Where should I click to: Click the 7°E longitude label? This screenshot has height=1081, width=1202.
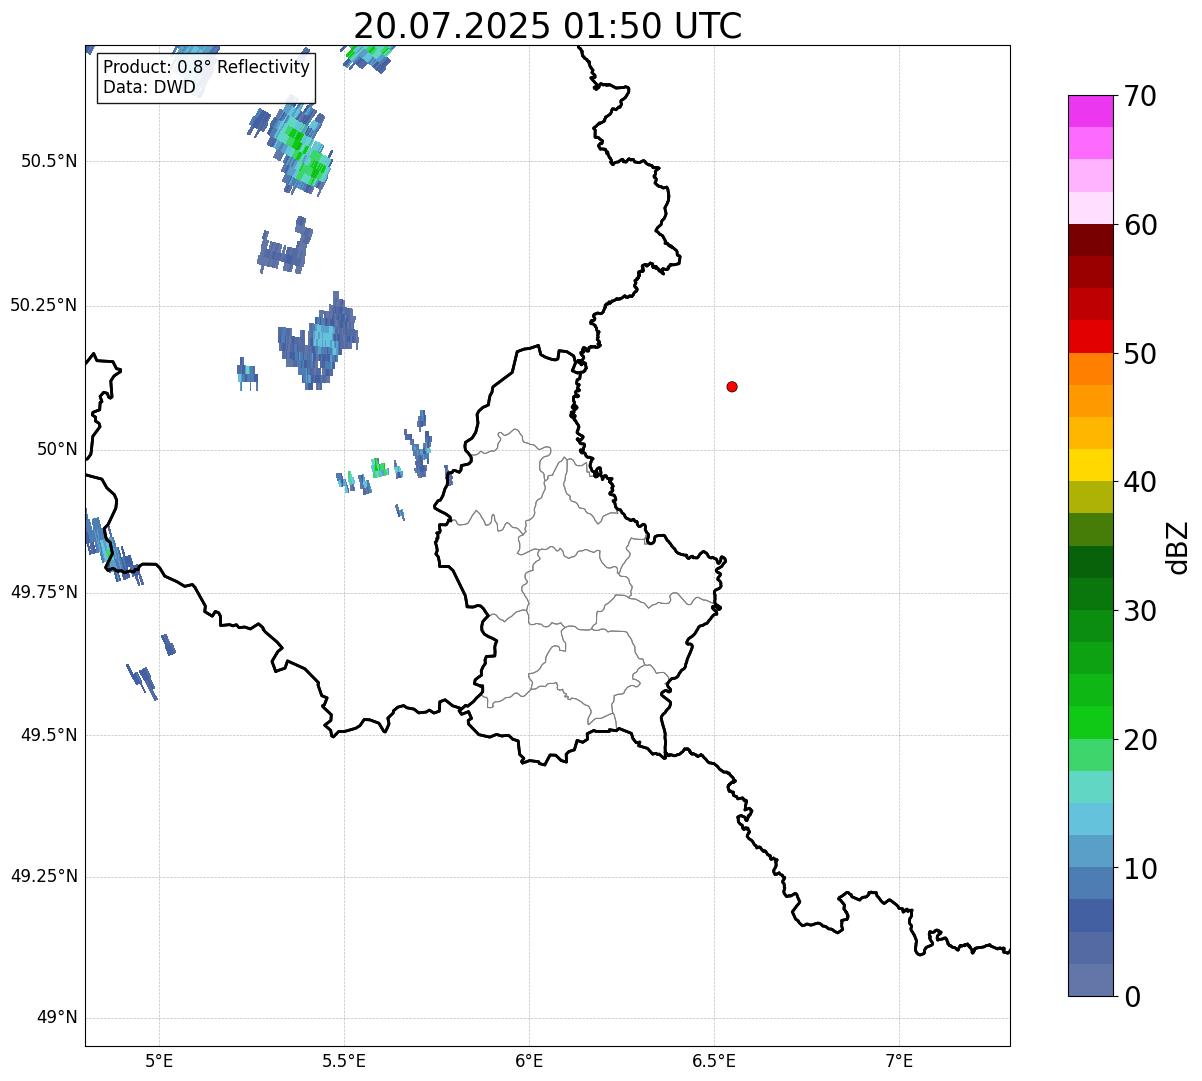(x=899, y=1060)
